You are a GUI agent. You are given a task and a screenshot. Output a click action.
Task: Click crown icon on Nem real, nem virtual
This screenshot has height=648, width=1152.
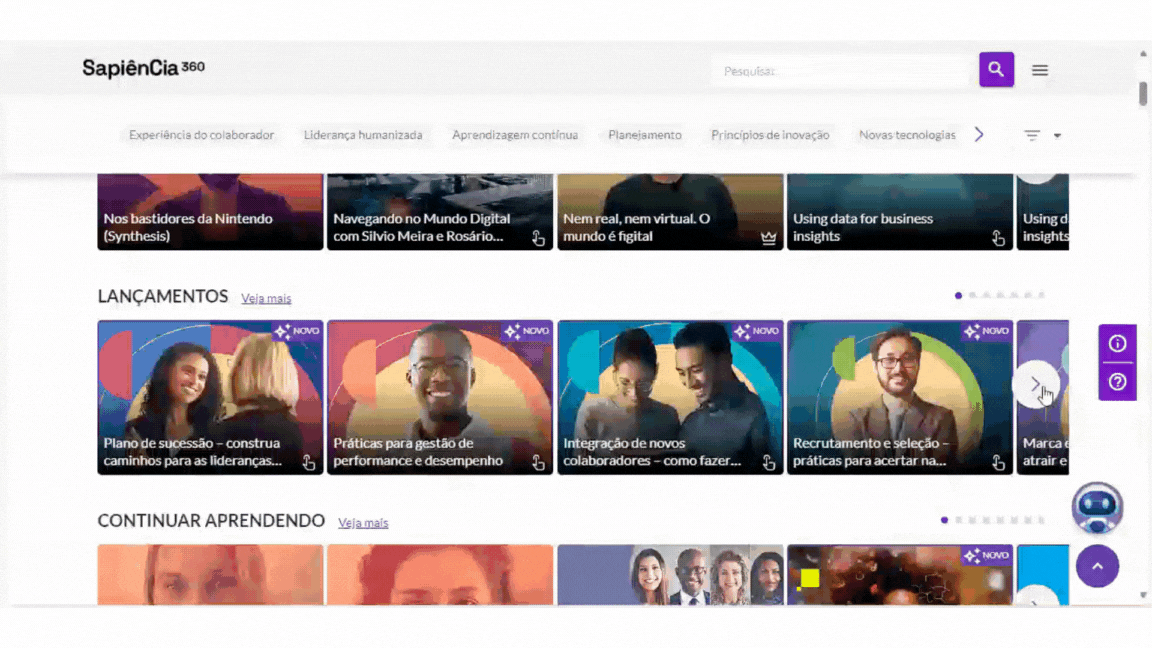[768, 238]
